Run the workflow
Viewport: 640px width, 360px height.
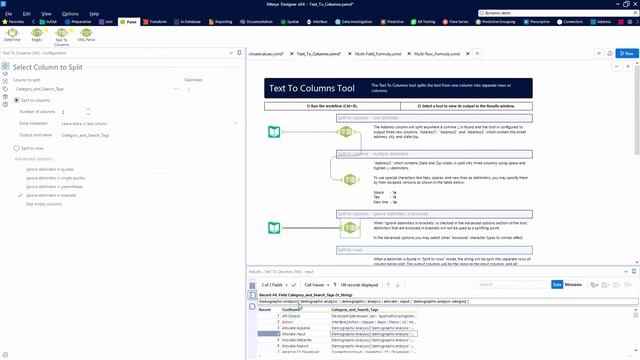click(x=627, y=53)
